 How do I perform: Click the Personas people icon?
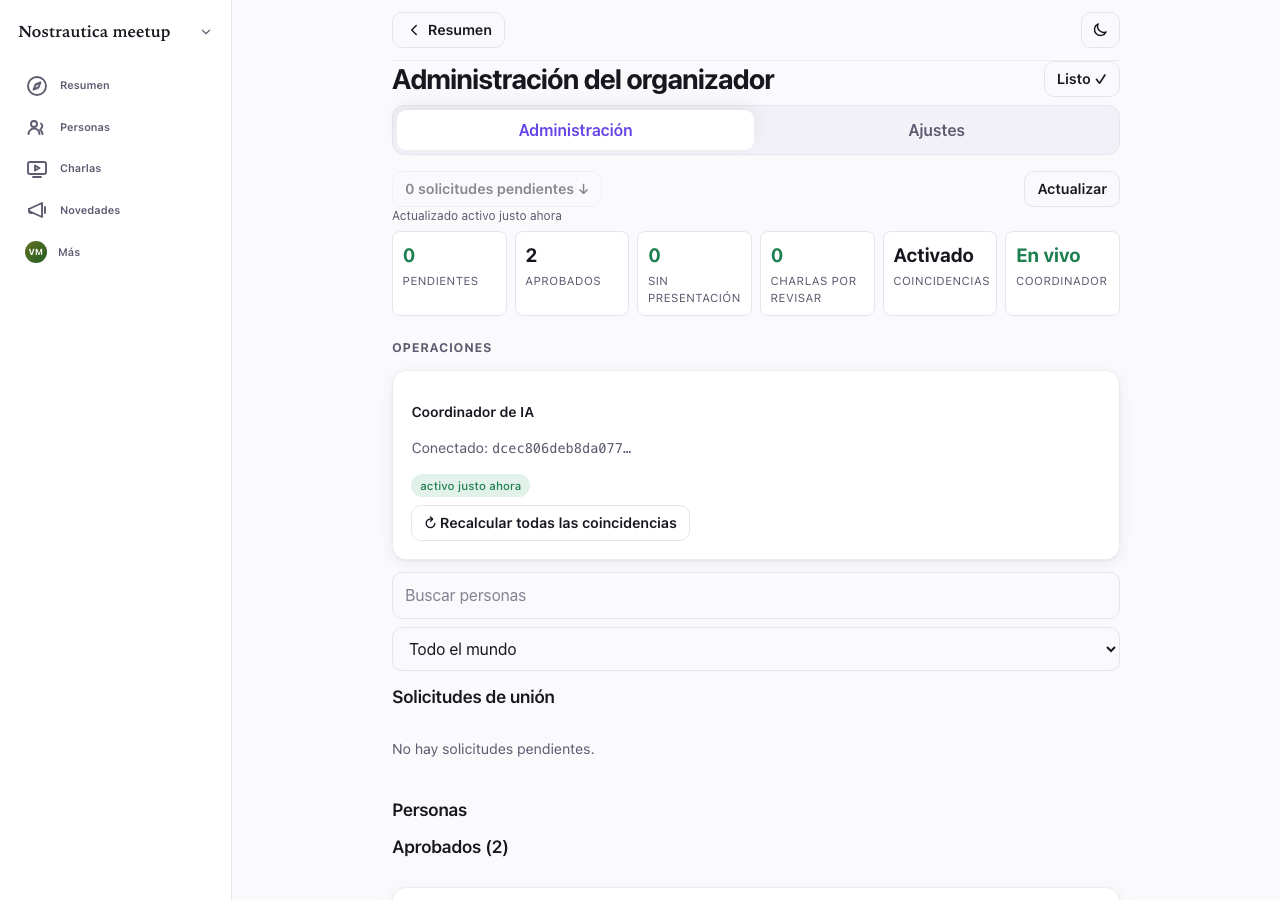click(37, 128)
